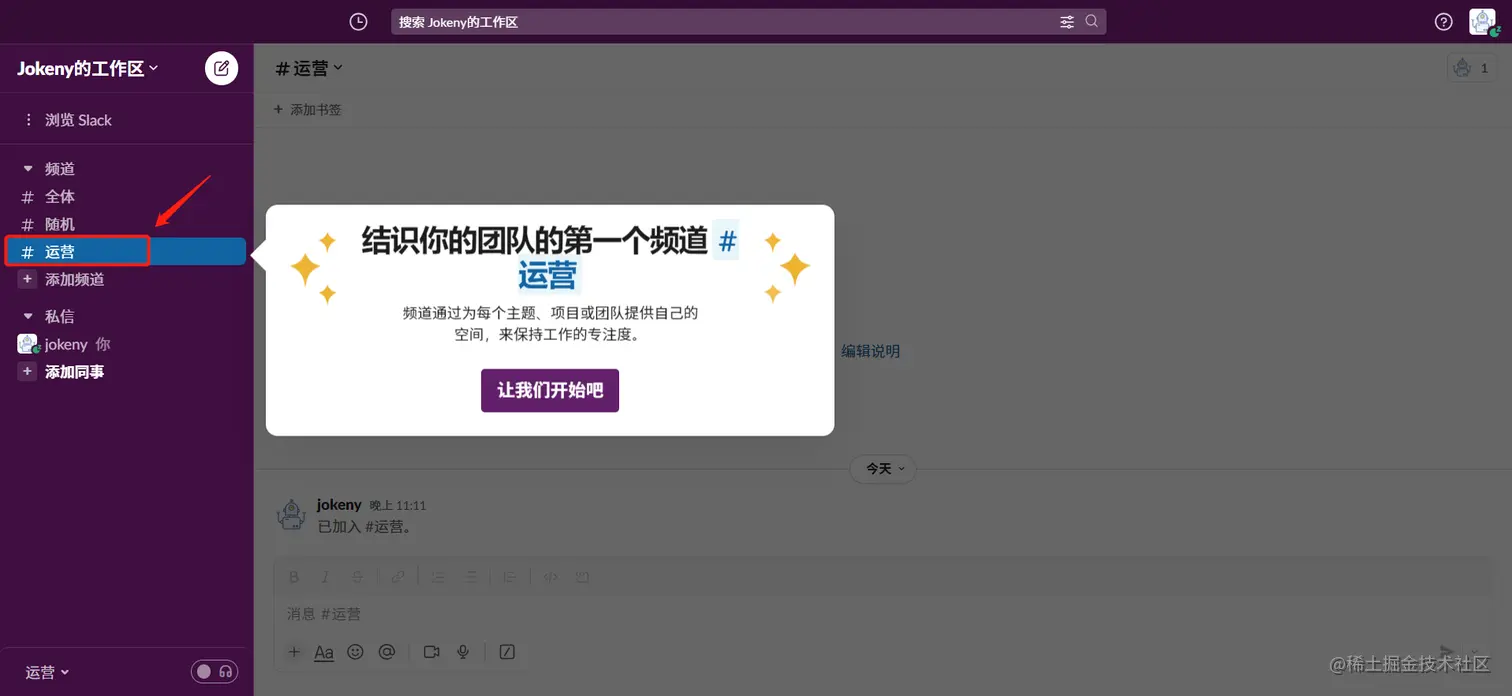
Task: Click the italic I formatting icon
Action: pos(325,577)
